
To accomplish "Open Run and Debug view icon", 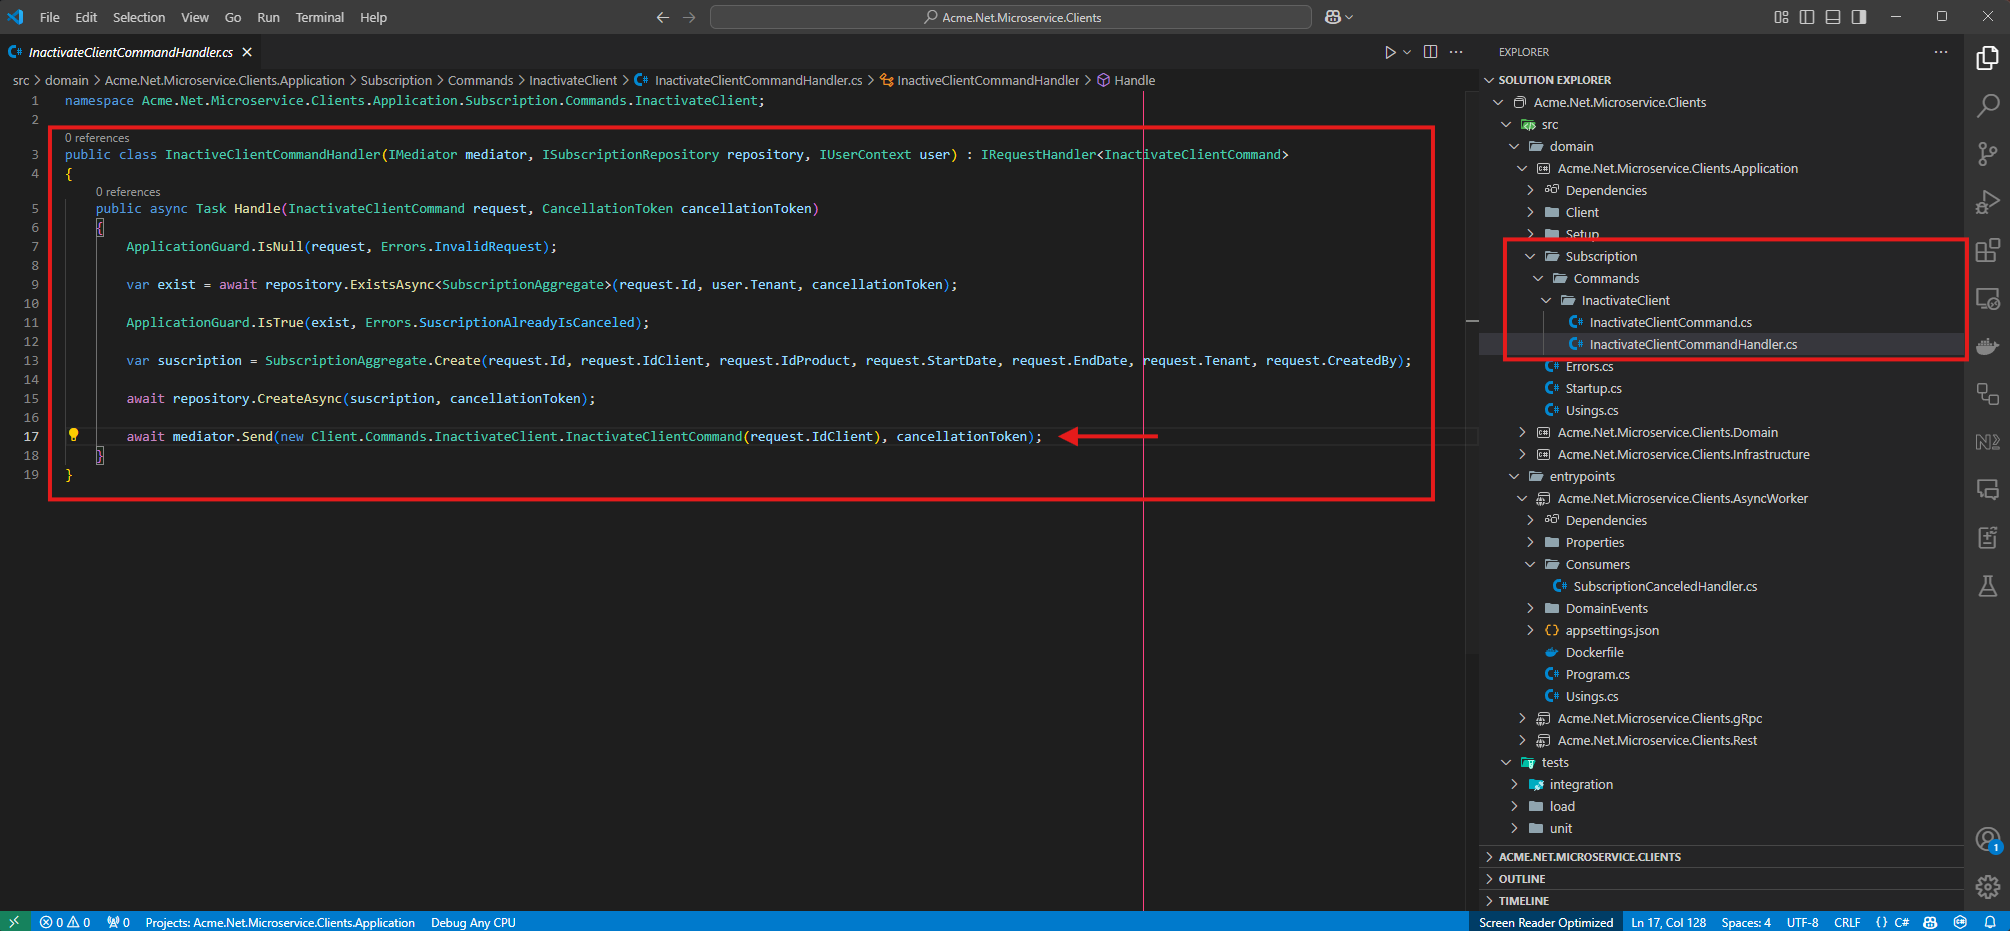I will point(1987,202).
